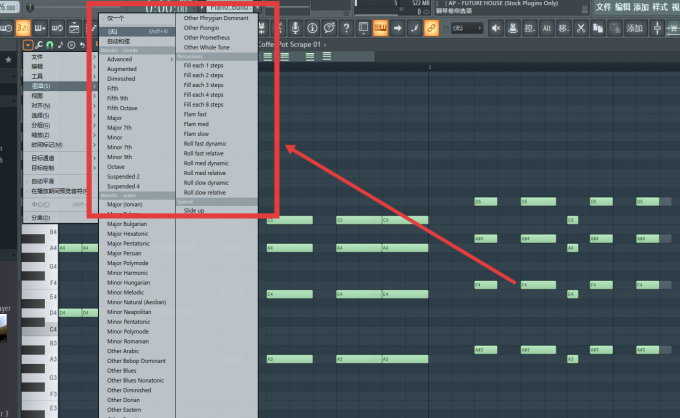Select the 自动和弦 menu entry
The image size is (680, 418).
click(137, 42)
